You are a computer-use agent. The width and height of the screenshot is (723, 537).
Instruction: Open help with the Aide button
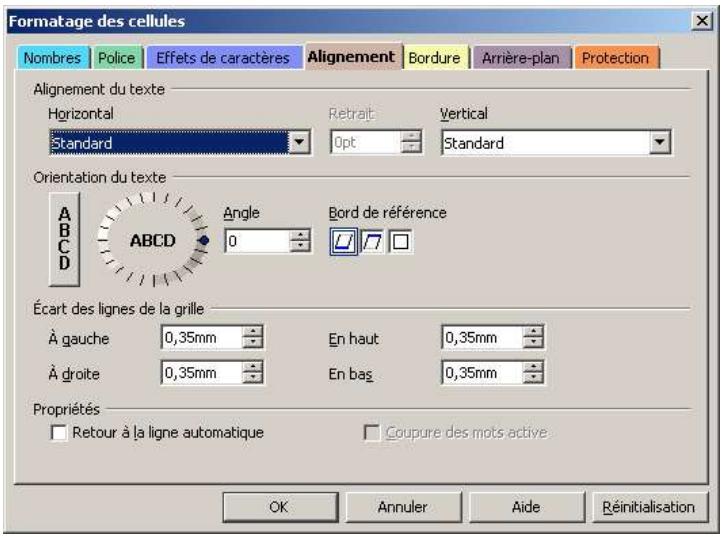tap(527, 507)
